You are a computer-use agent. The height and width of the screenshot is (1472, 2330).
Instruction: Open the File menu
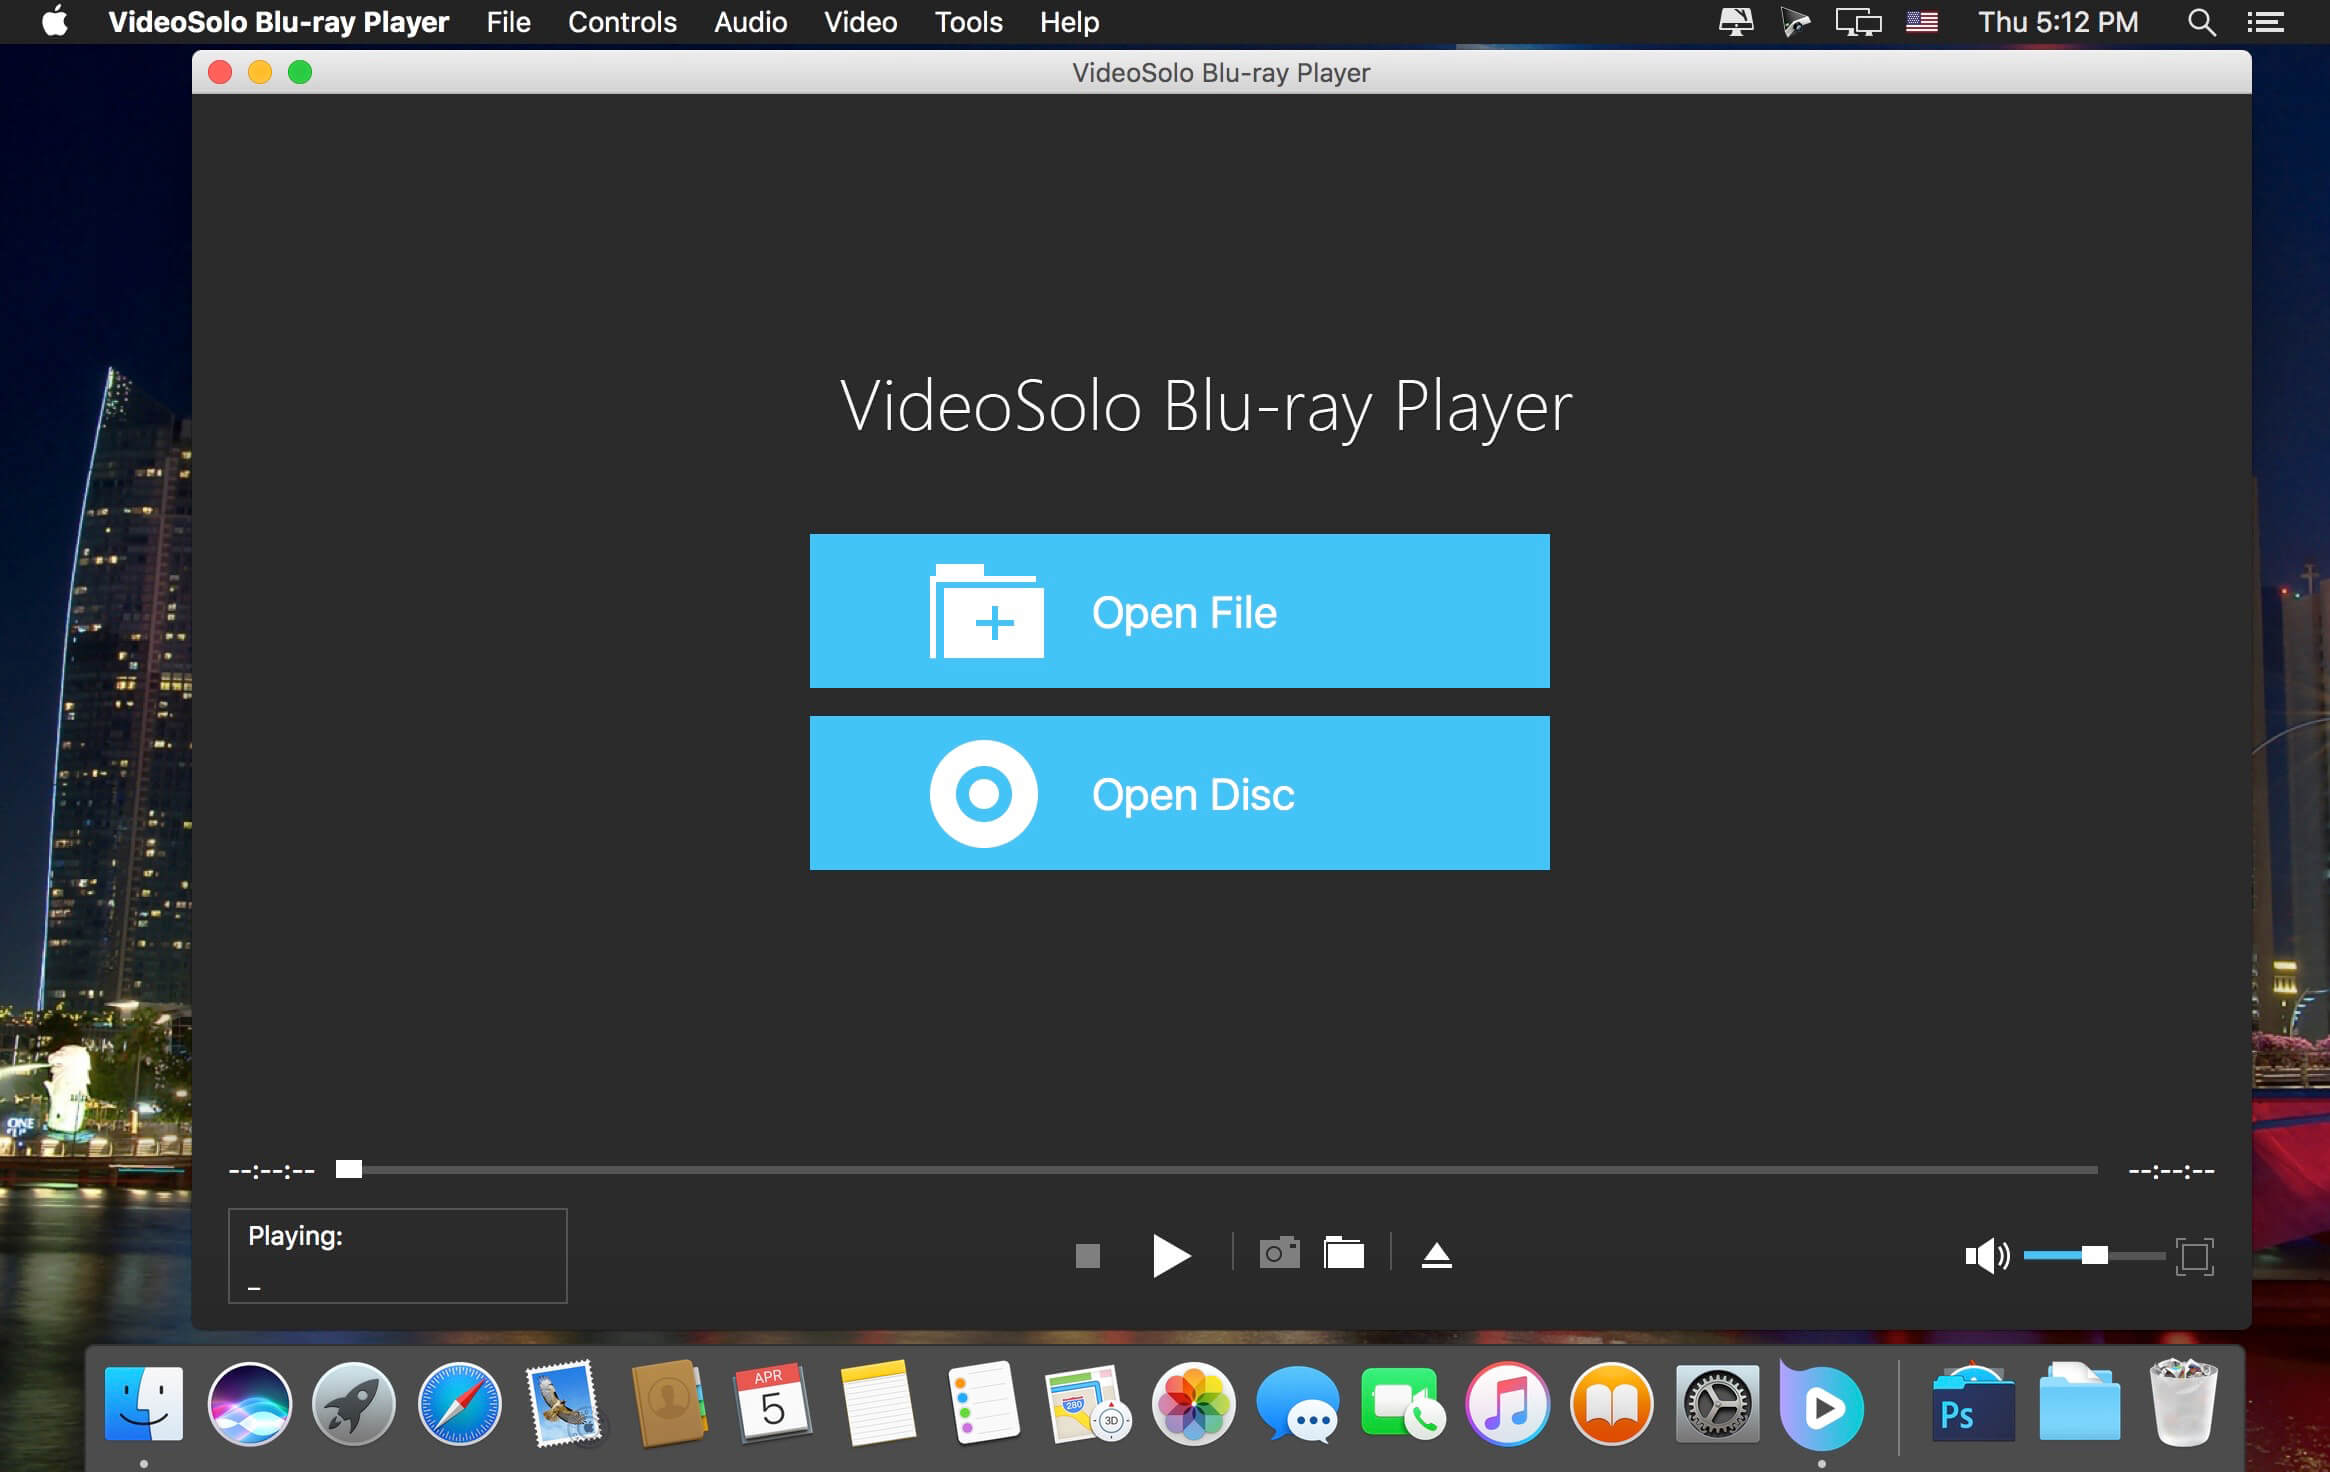coord(508,22)
